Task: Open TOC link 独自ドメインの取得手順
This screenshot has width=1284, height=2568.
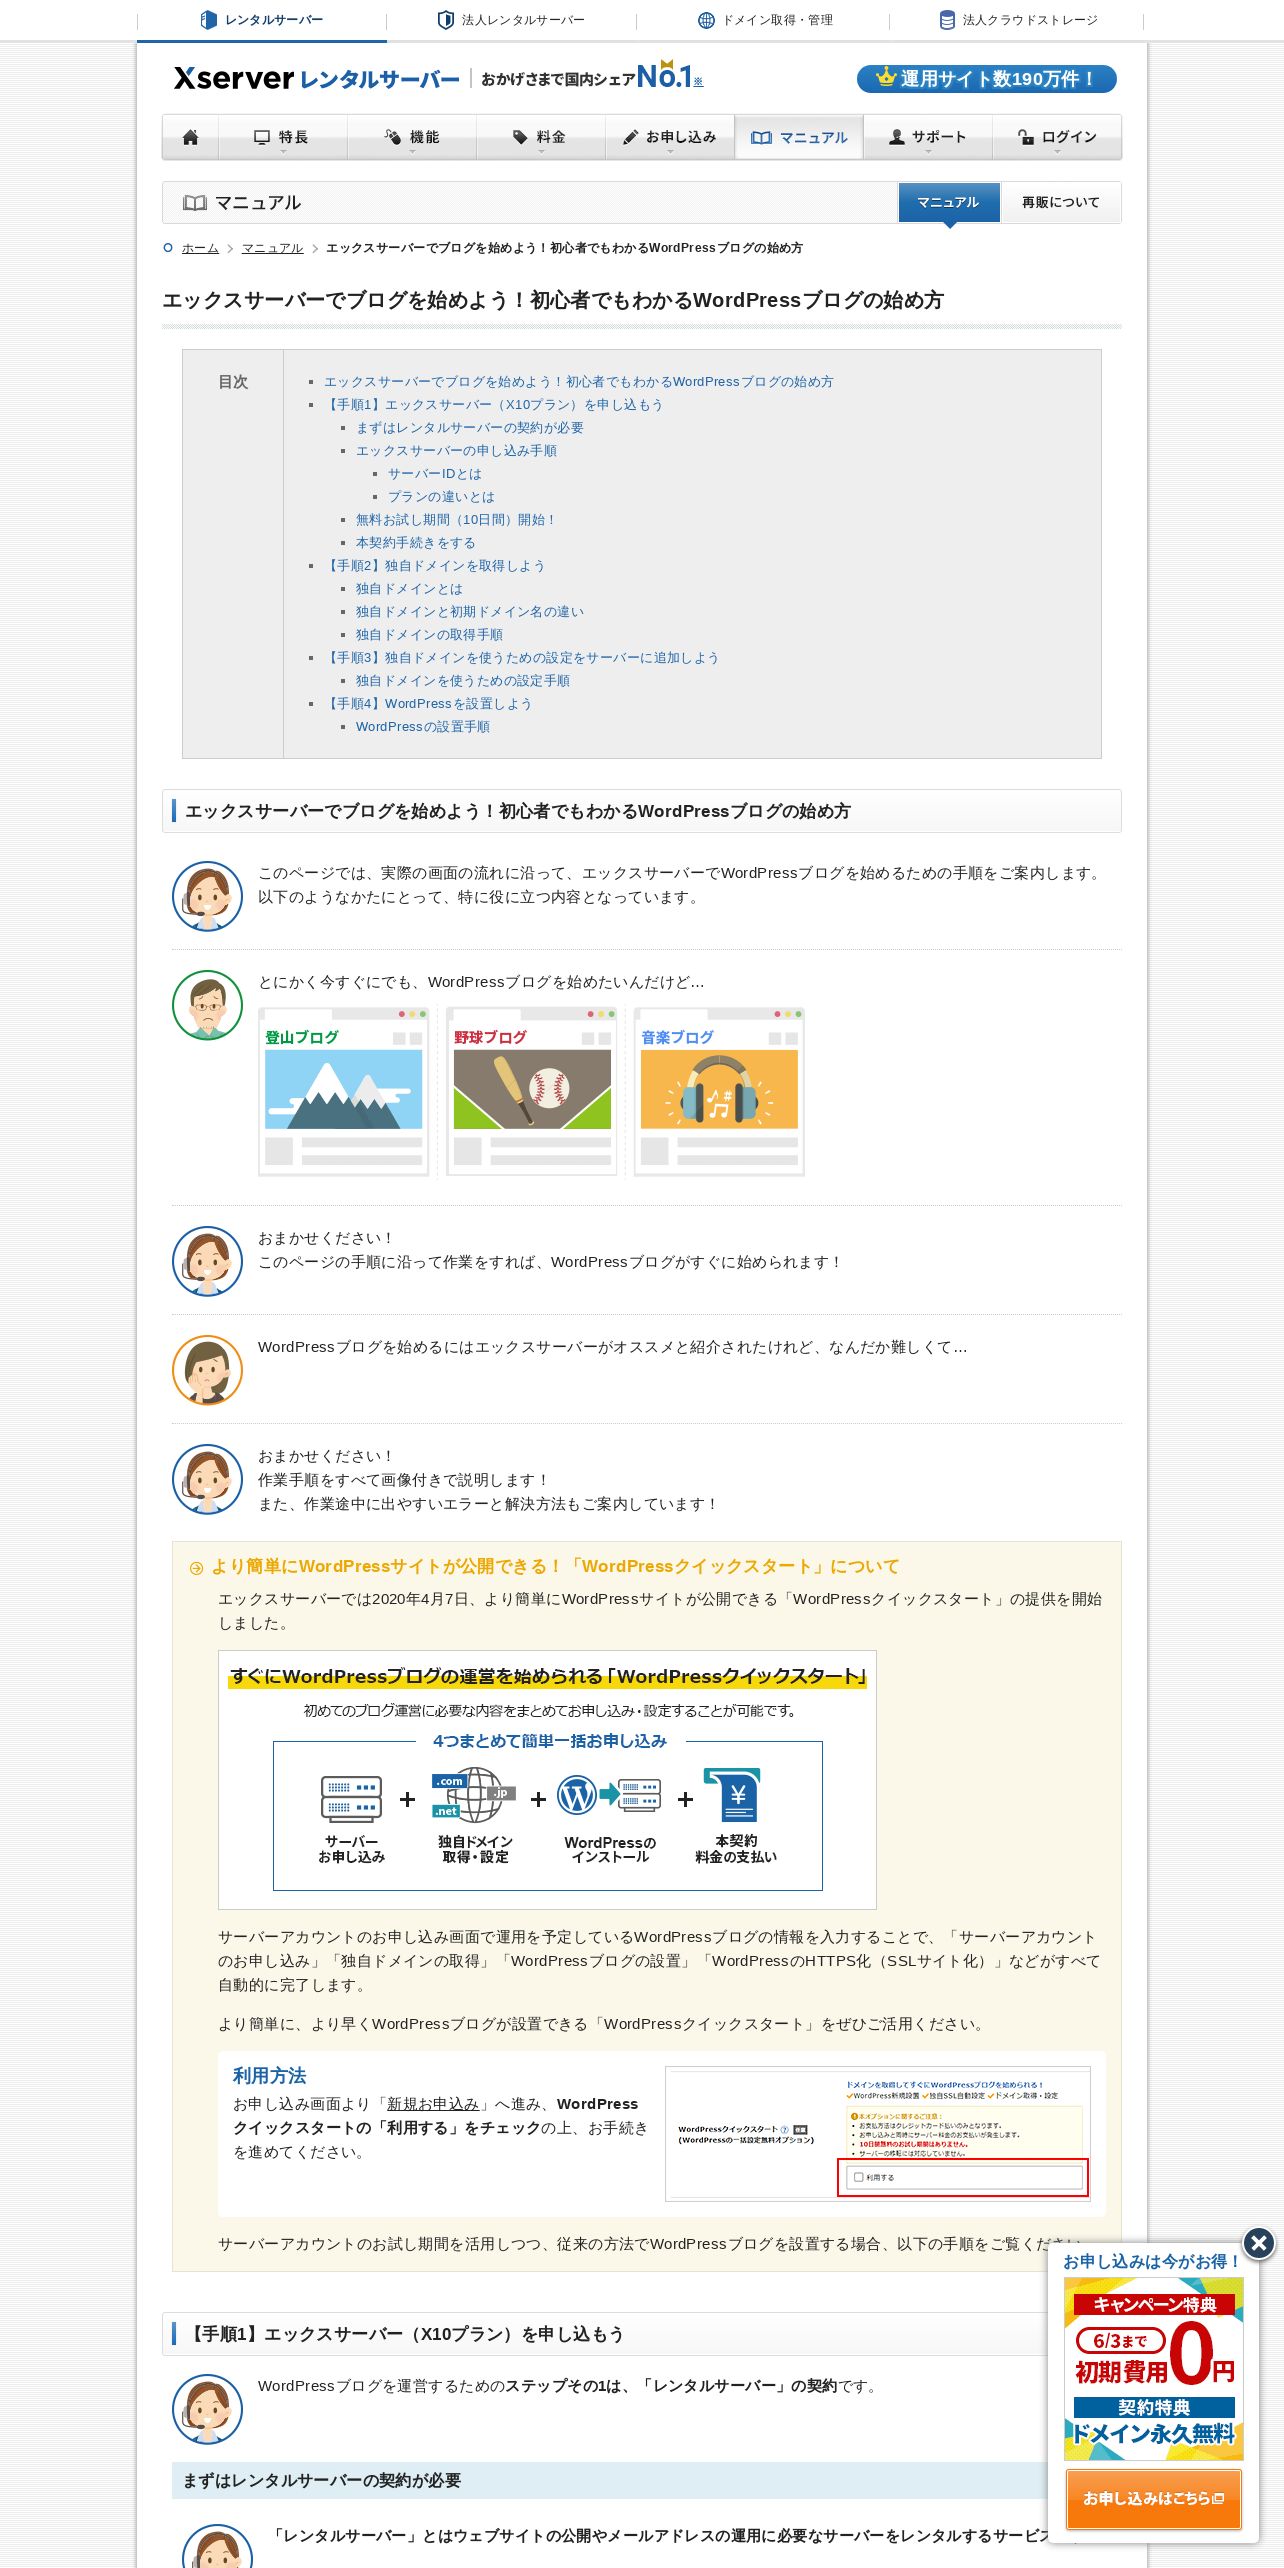Action: pos(429,635)
